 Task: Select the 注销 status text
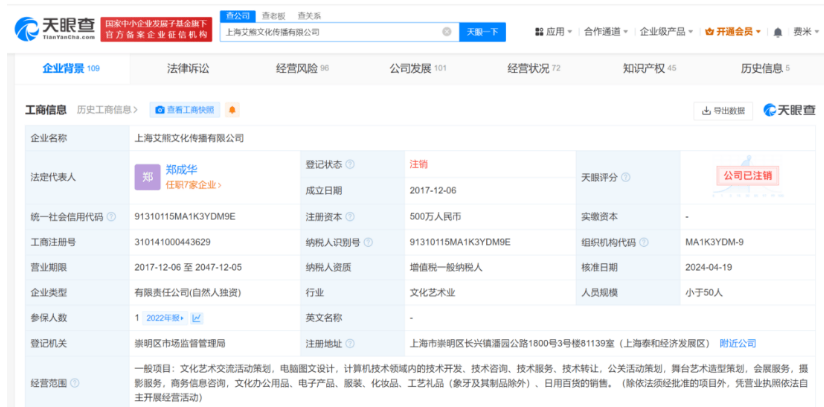[x=419, y=164]
